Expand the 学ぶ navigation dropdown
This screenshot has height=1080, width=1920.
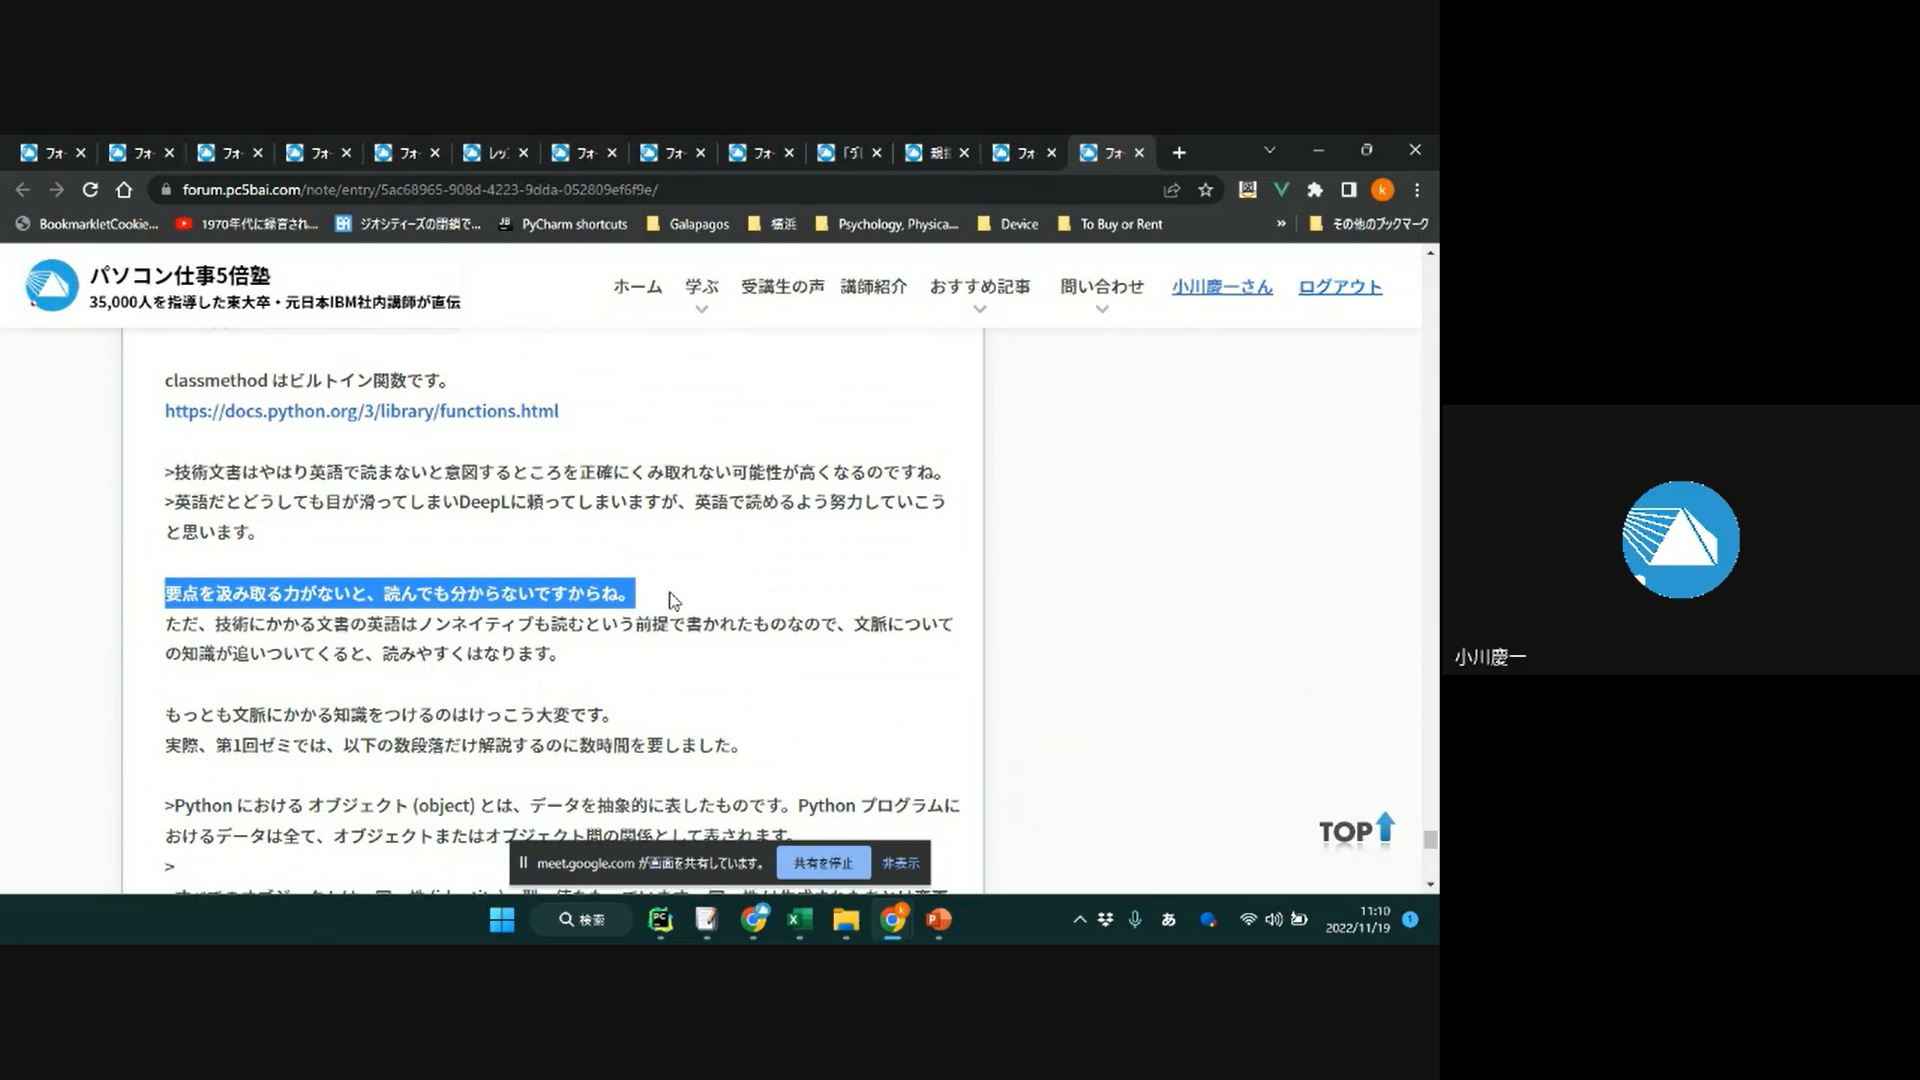click(702, 287)
